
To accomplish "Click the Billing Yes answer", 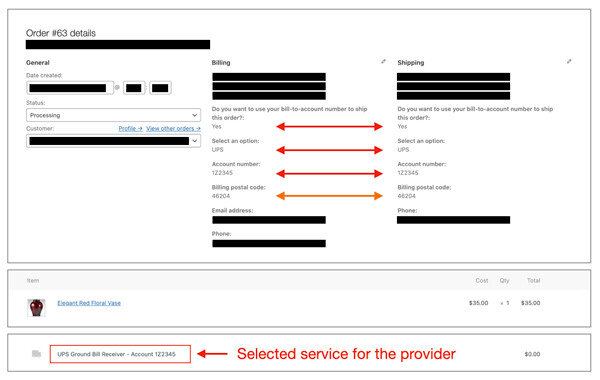I will (x=216, y=127).
